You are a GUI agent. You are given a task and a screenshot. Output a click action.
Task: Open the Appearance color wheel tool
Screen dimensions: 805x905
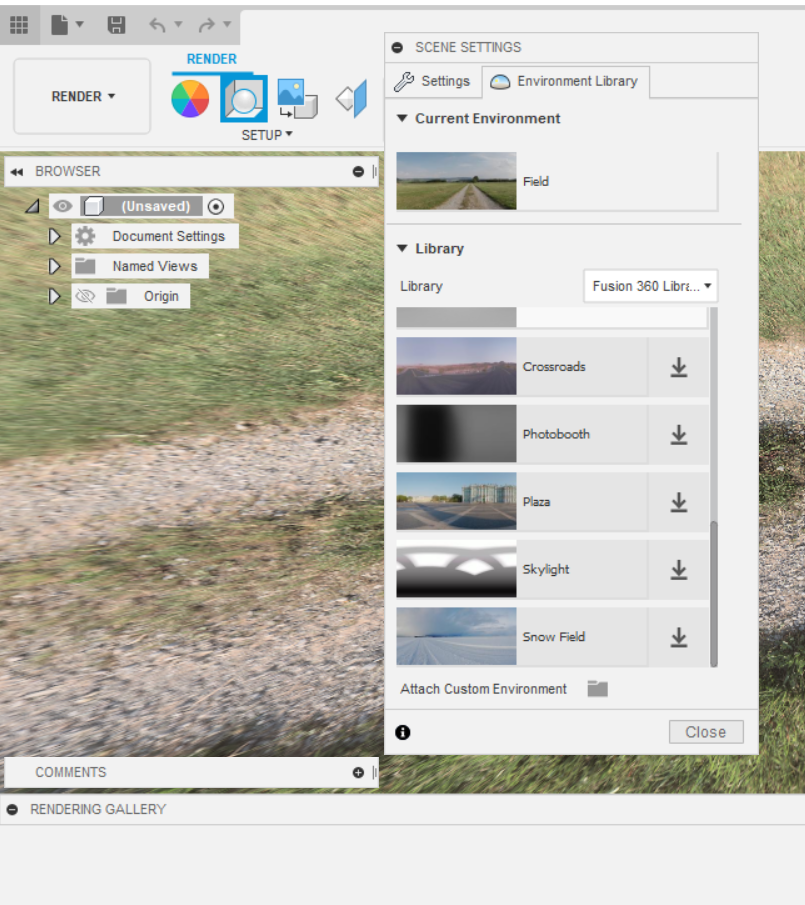point(190,99)
